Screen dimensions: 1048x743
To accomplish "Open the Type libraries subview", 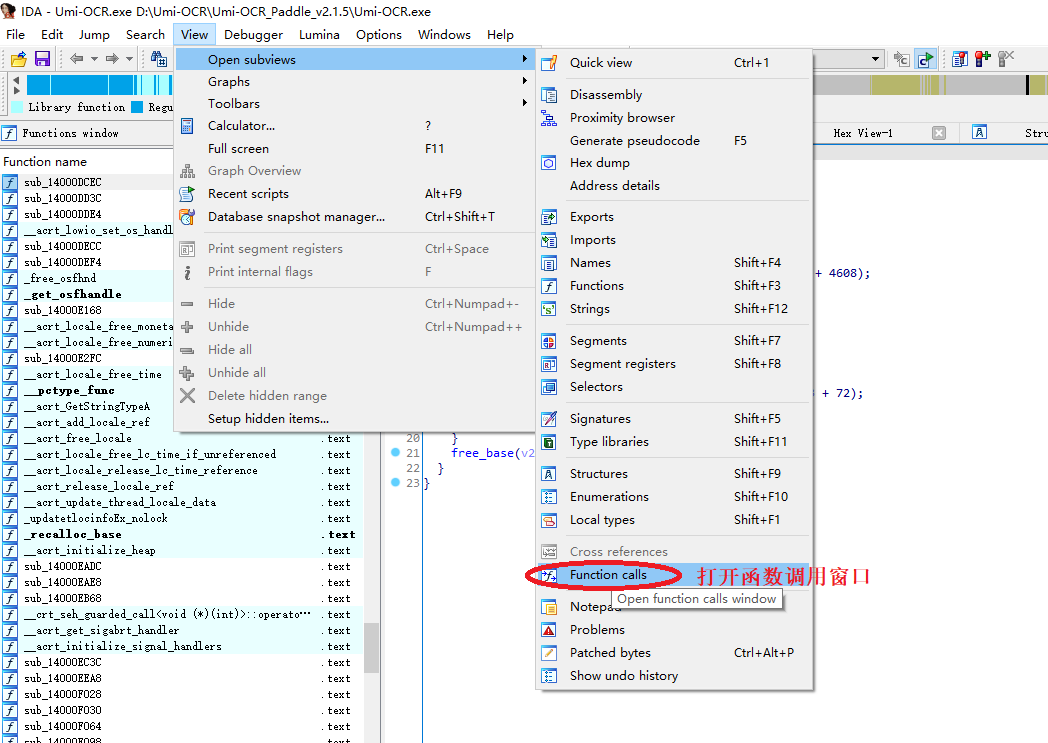I will tap(675, 442).
